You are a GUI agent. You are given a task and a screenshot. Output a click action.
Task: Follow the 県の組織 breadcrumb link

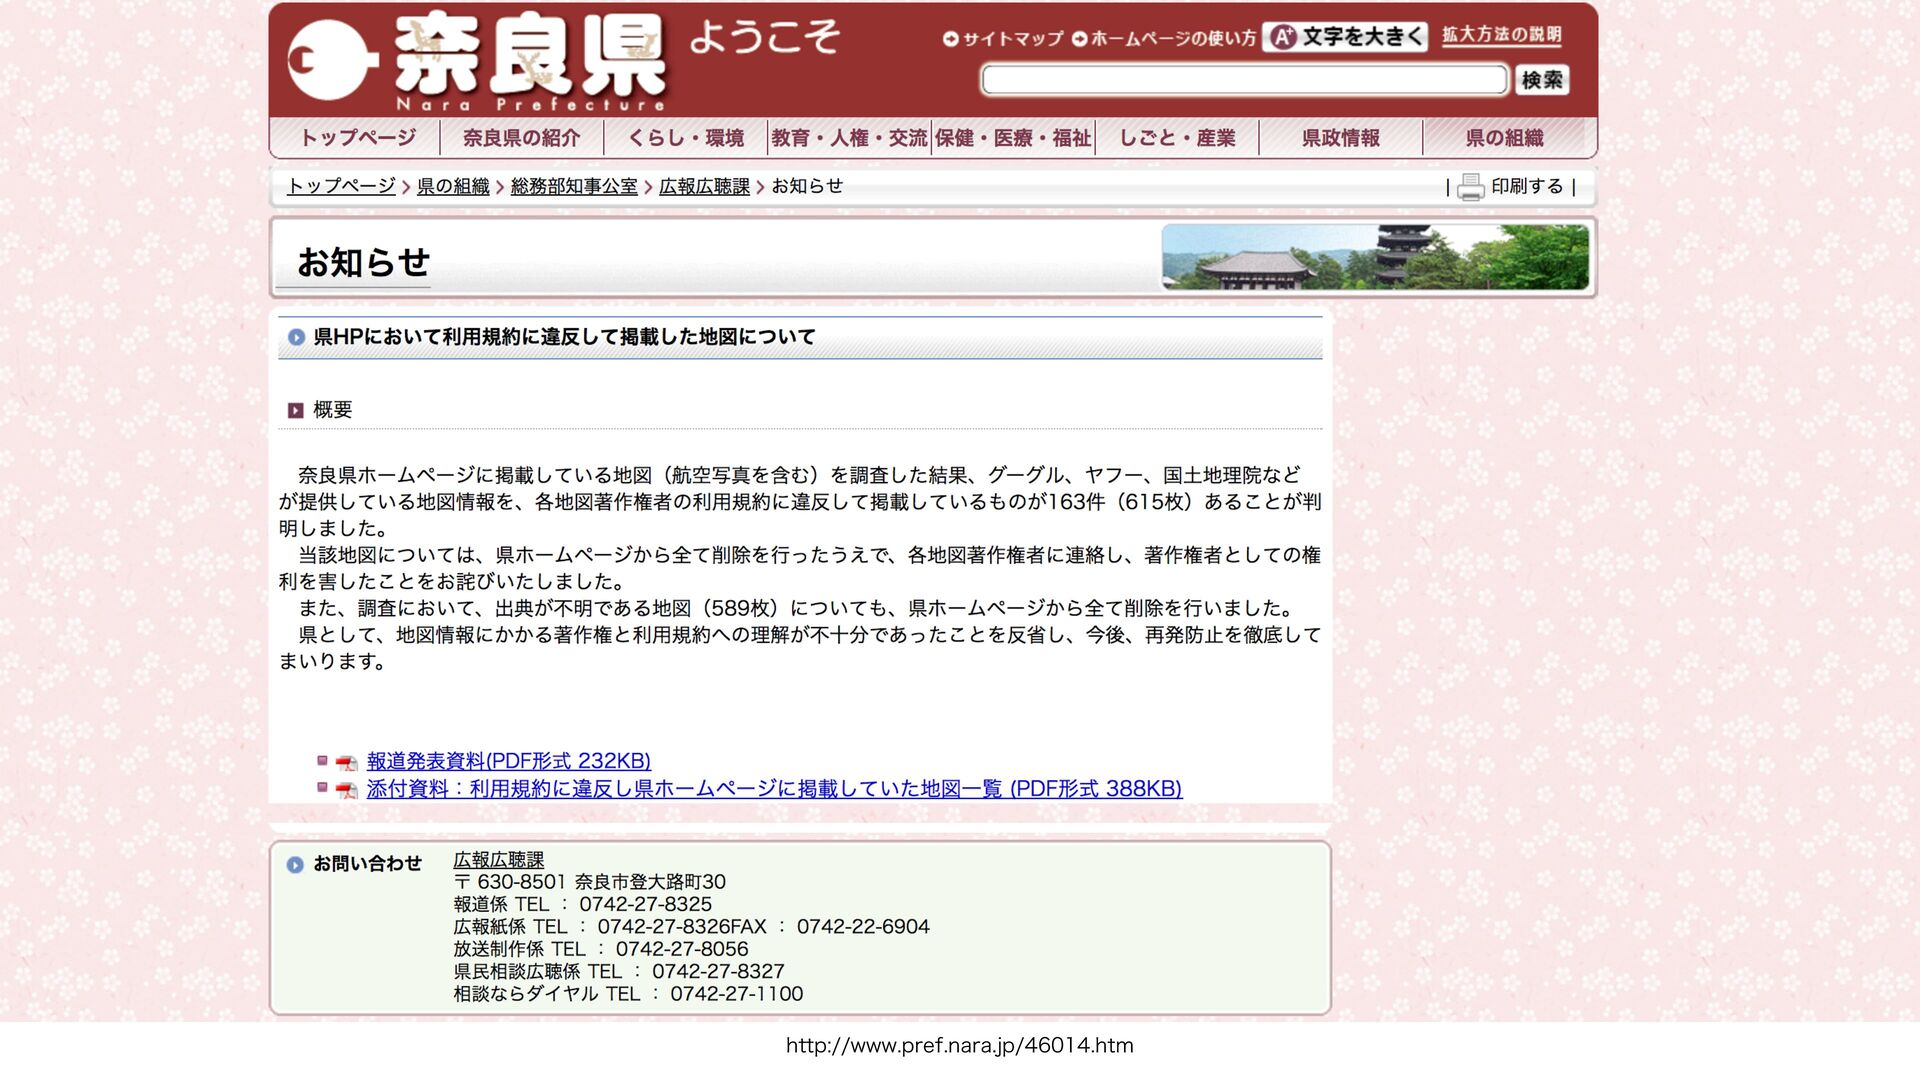point(452,187)
